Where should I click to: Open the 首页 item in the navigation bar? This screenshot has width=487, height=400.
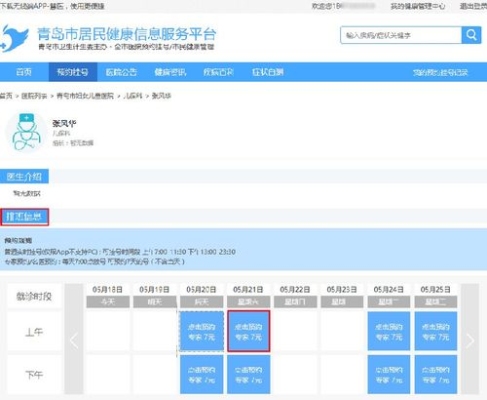tap(24, 72)
